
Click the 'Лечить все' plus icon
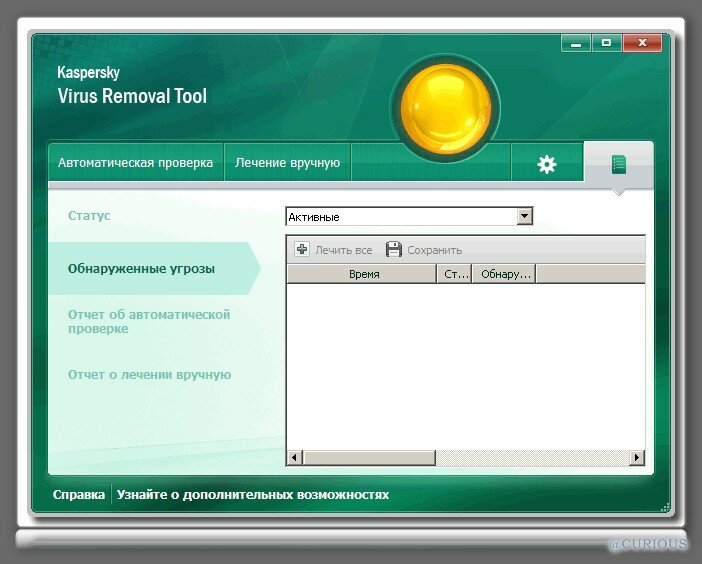coord(302,250)
